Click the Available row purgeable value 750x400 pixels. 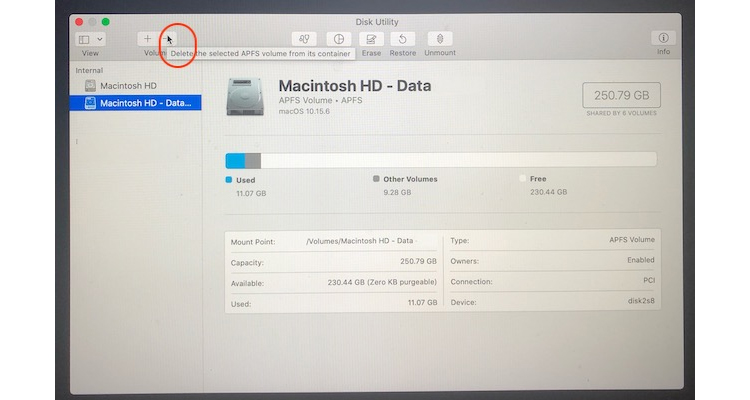click(x=382, y=282)
